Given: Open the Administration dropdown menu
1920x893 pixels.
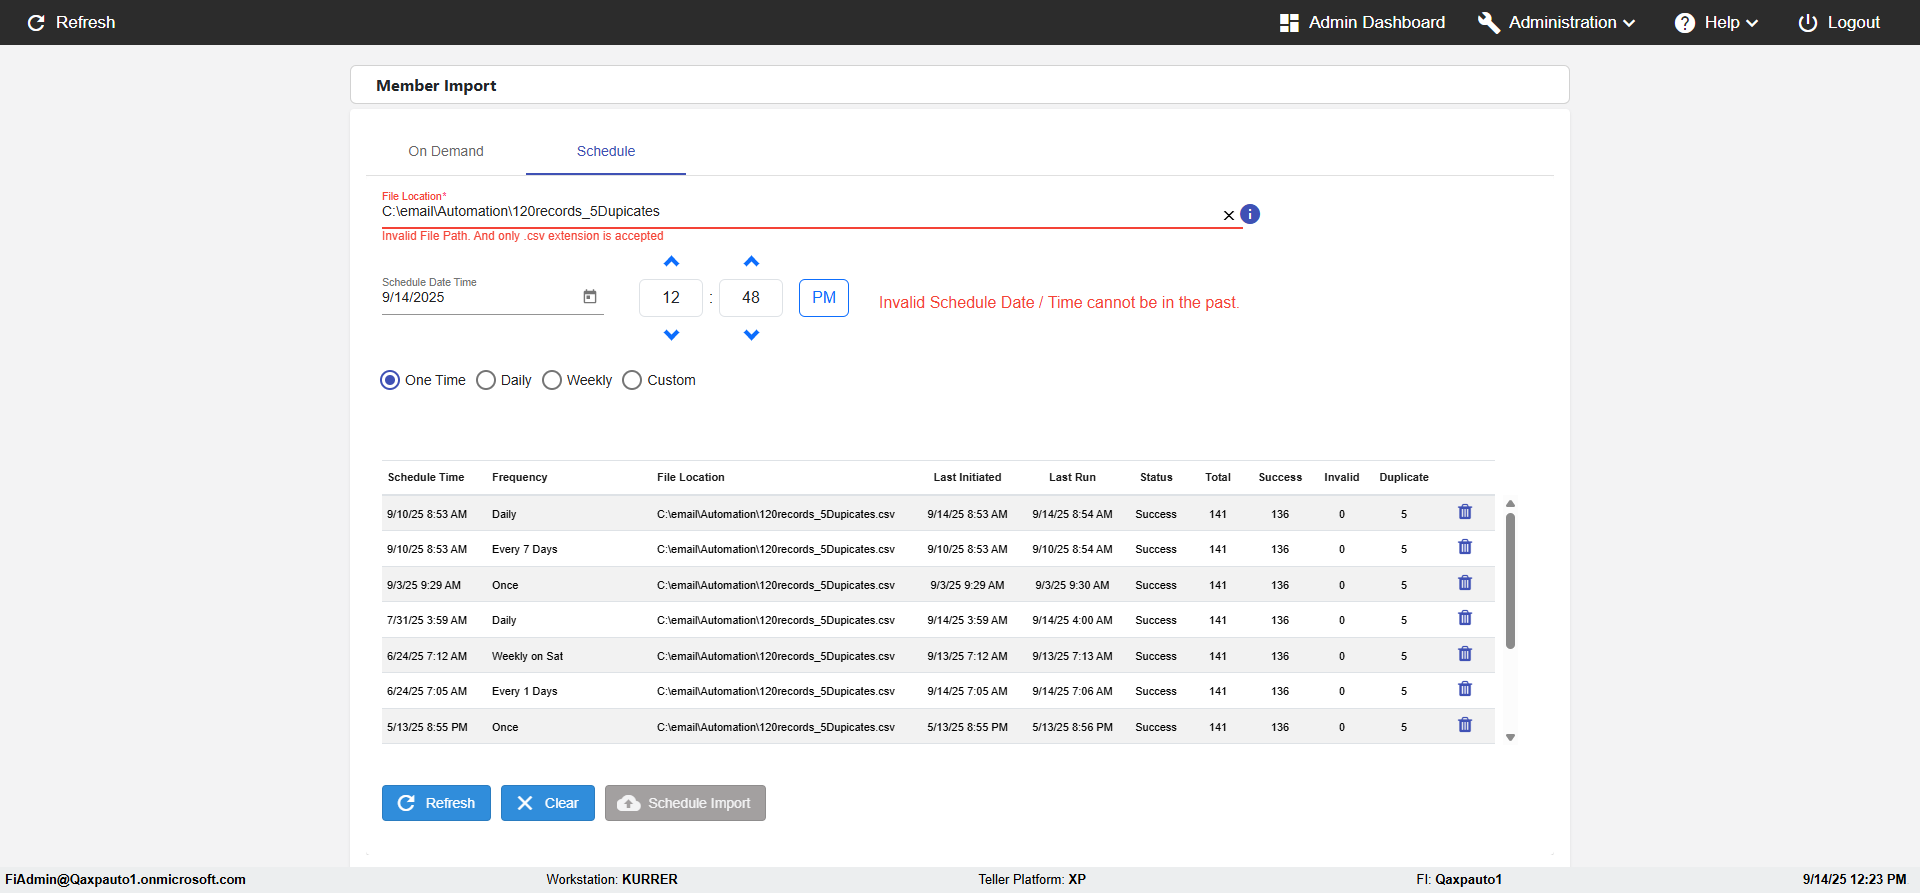Looking at the screenshot, I should 1557,22.
